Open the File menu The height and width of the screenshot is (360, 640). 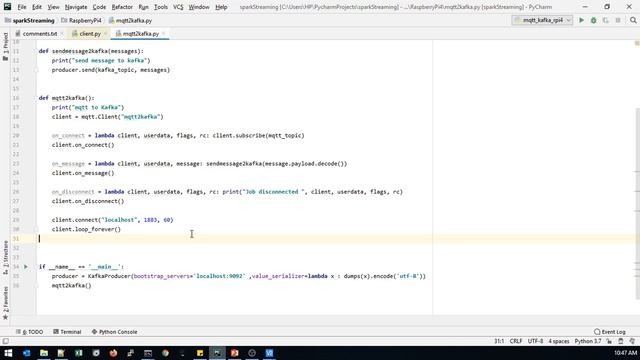point(22,7)
